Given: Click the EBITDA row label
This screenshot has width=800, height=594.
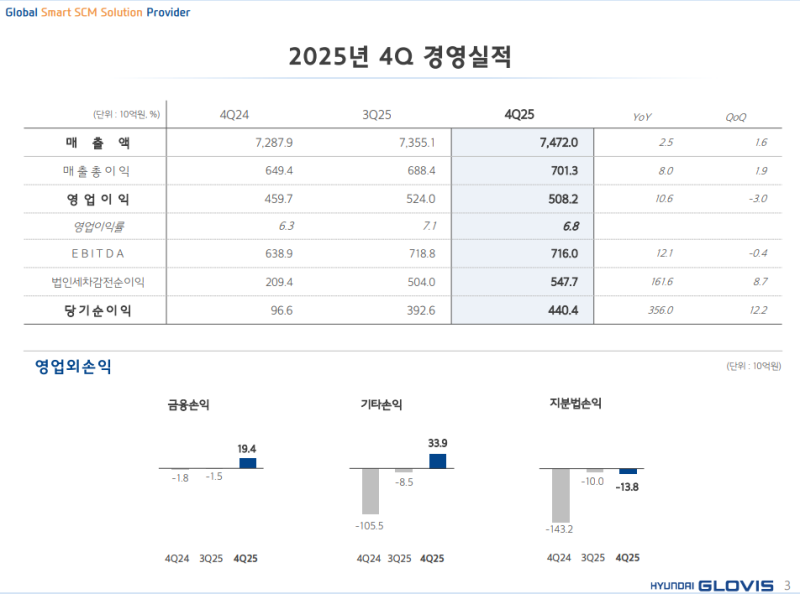Looking at the screenshot, I should point(96,255).
